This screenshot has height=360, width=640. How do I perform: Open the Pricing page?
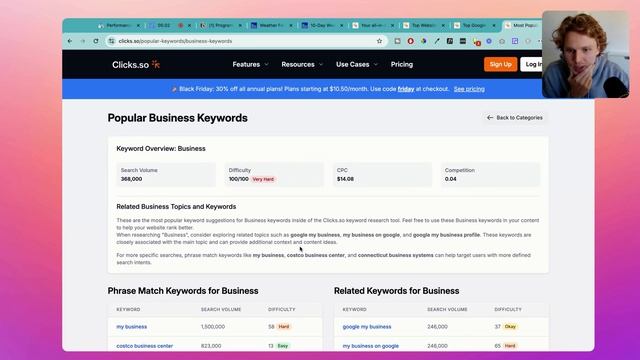tap(402, 64)
